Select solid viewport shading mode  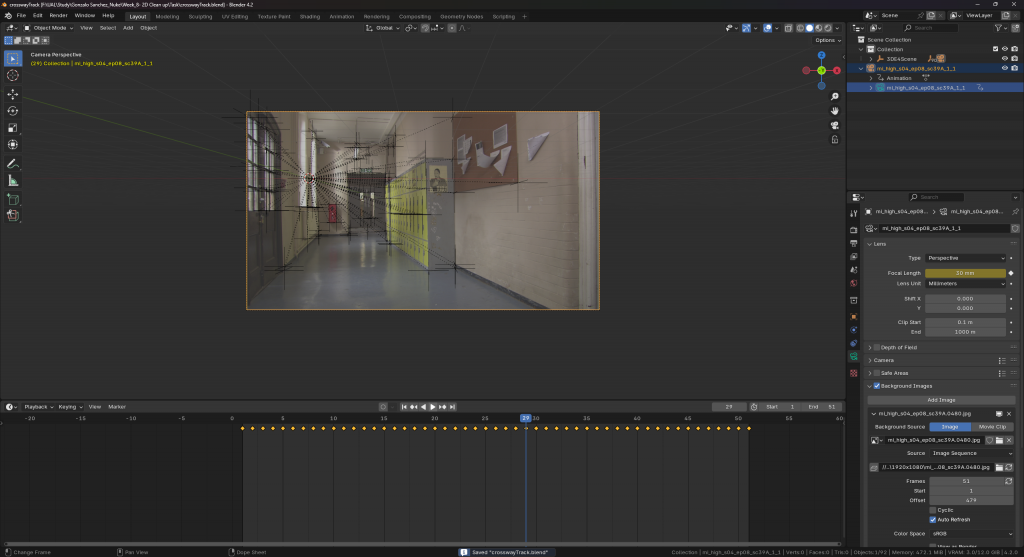point(810,28)
